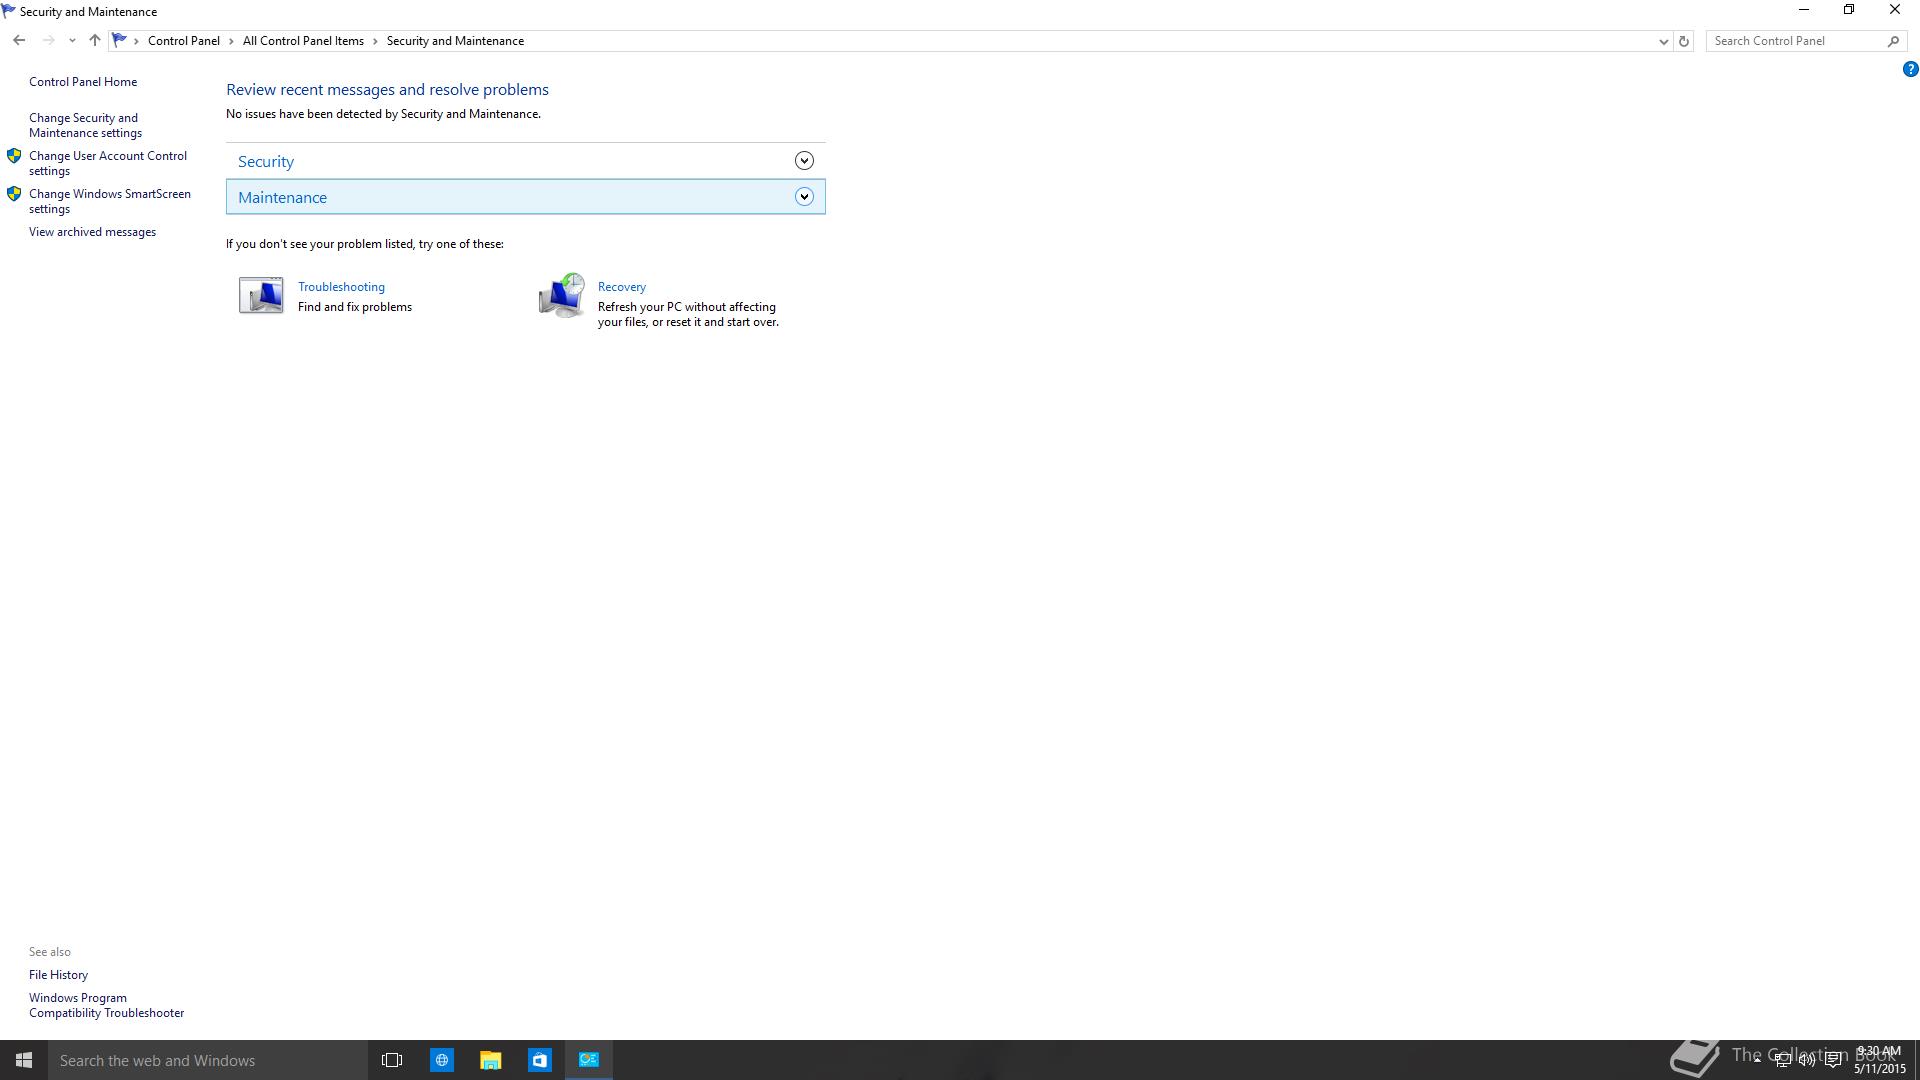Click the Maintenance section heading
Viewport: 1920px width, 1080px height.
point(282,197)
